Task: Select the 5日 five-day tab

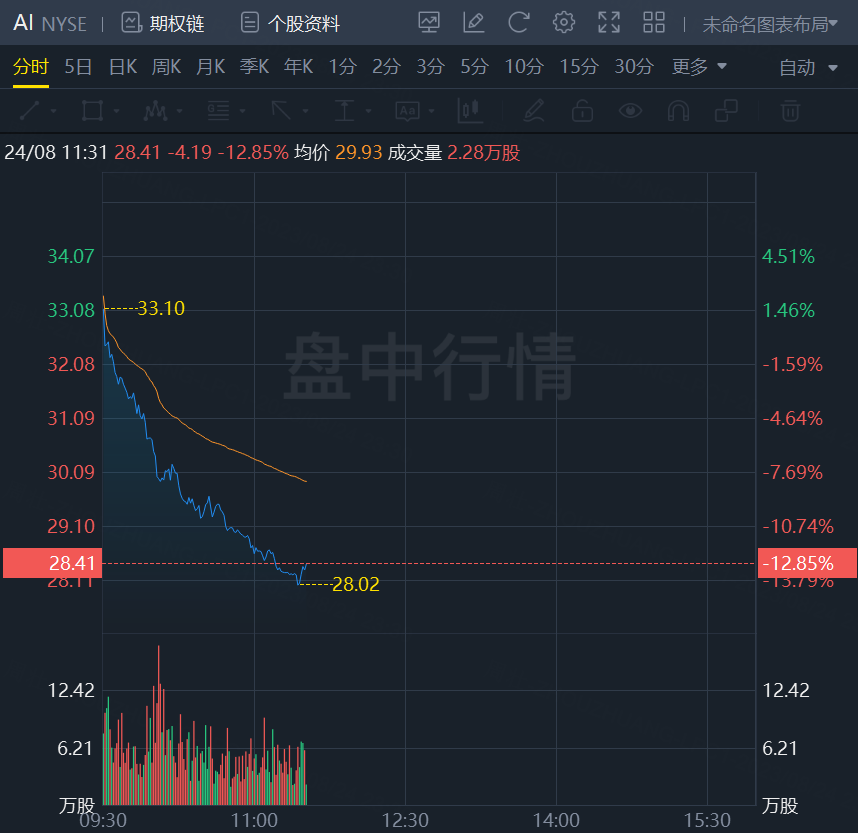Action: 78,67
